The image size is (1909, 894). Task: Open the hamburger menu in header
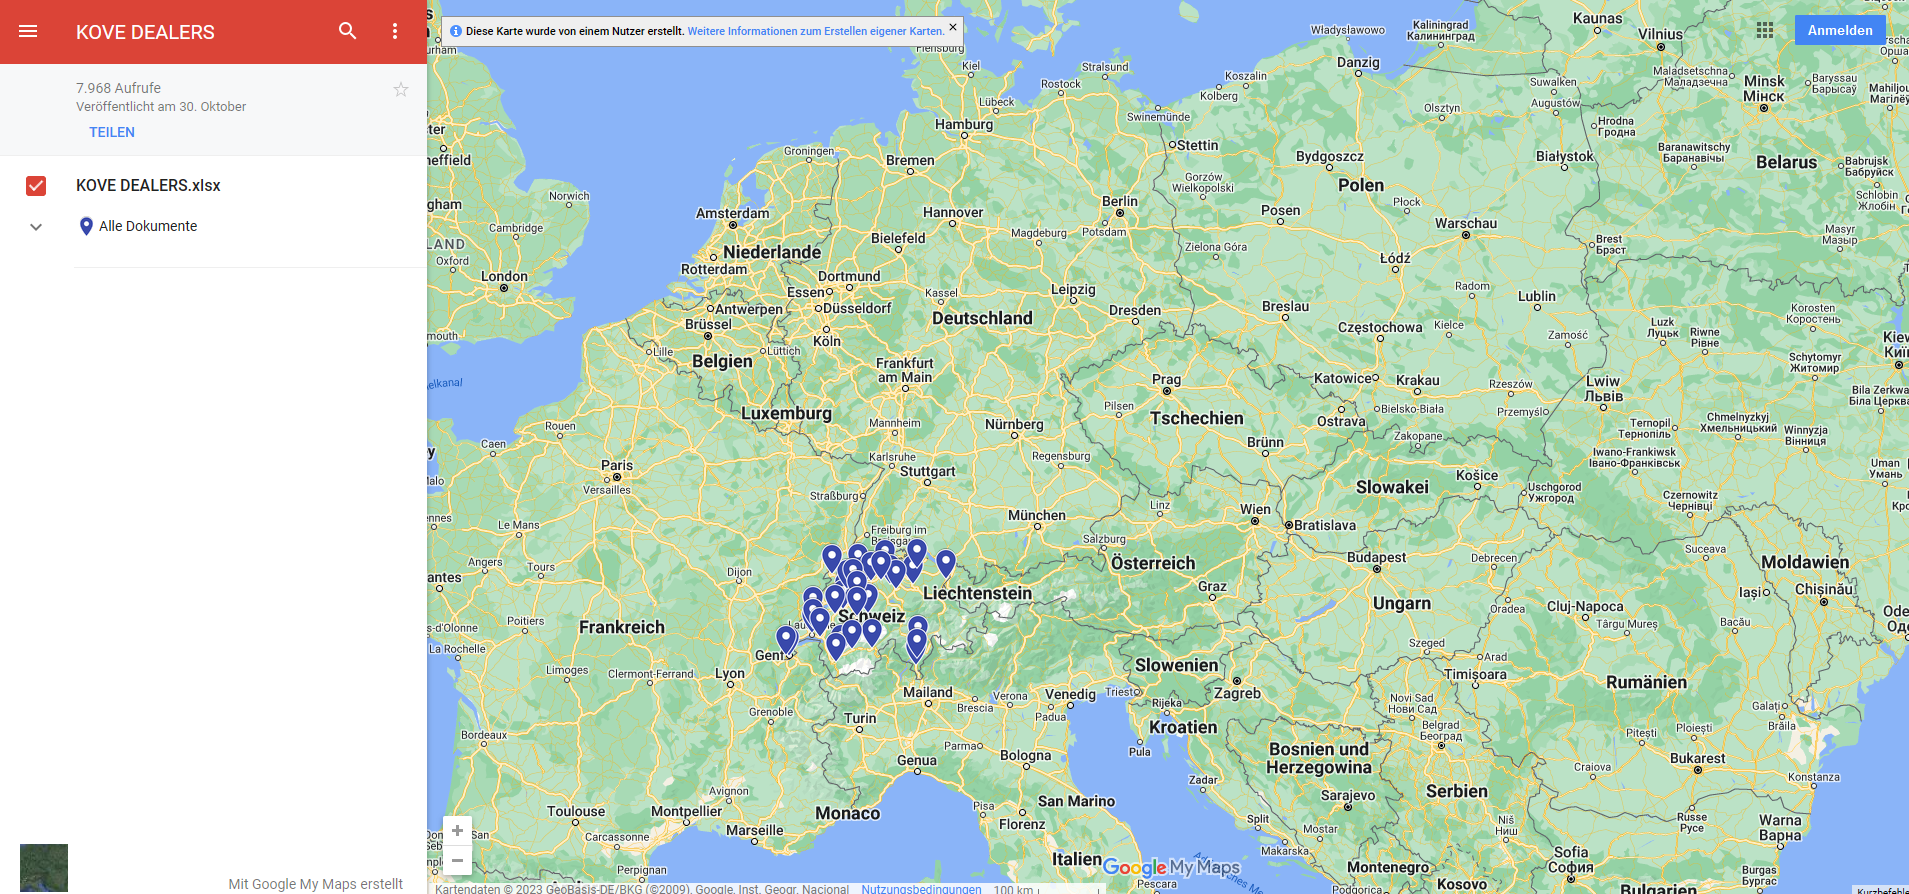(28, 31)
